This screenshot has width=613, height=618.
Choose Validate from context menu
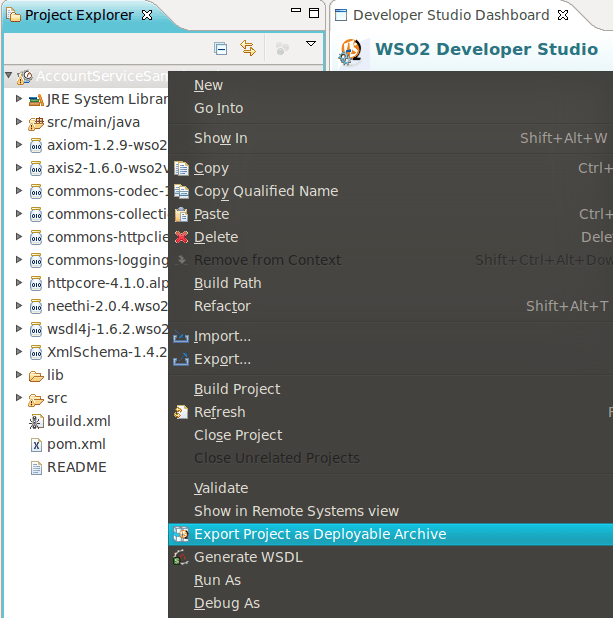391,488
